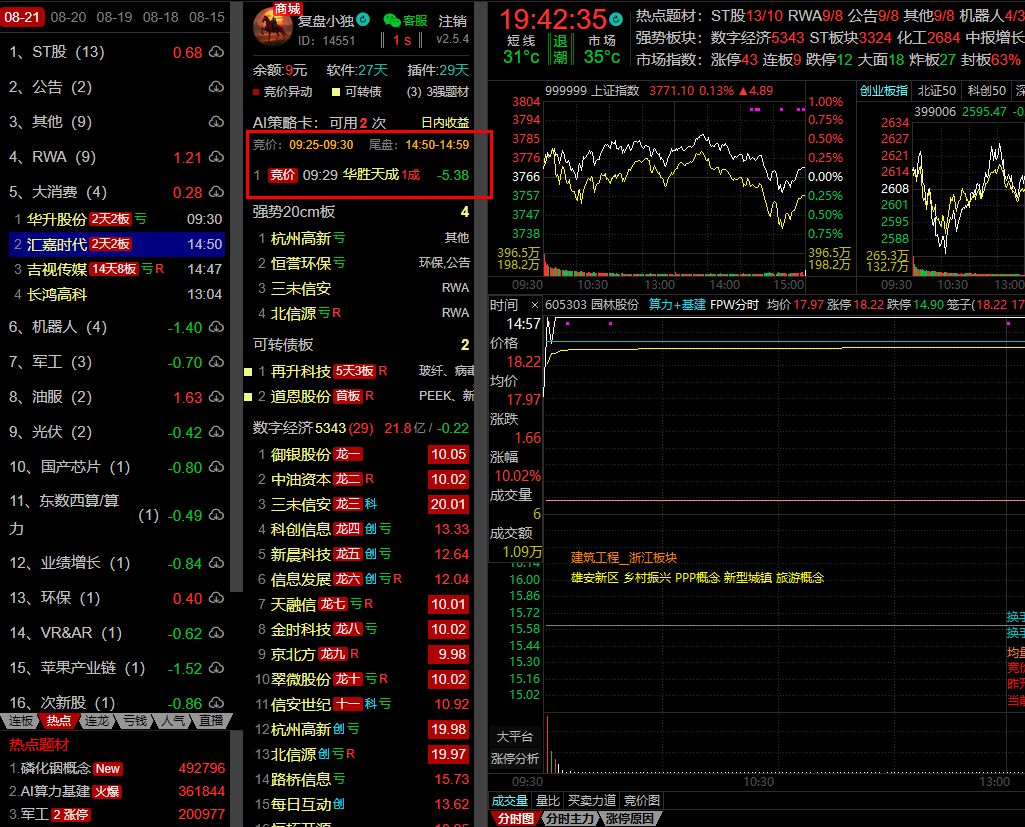
Task: Select the 成交量 indicator tab
Action: (509, 801)
